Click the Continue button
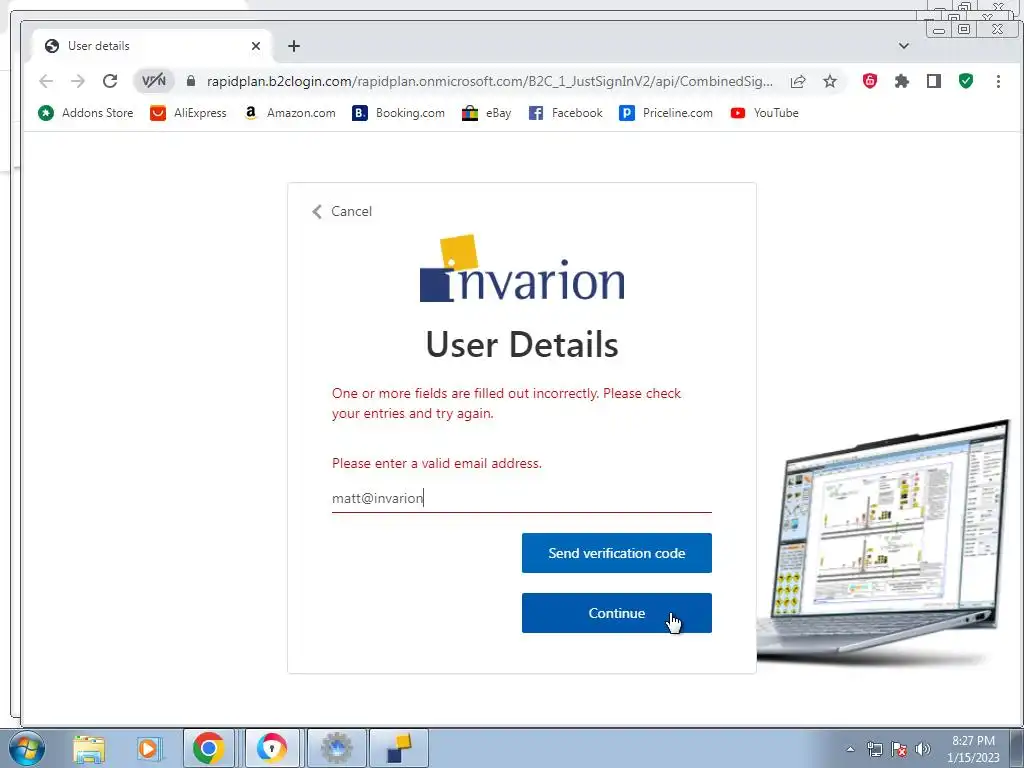Image resolution: width=1024 pixels, height=768 pixels. (x=616, y=613)
